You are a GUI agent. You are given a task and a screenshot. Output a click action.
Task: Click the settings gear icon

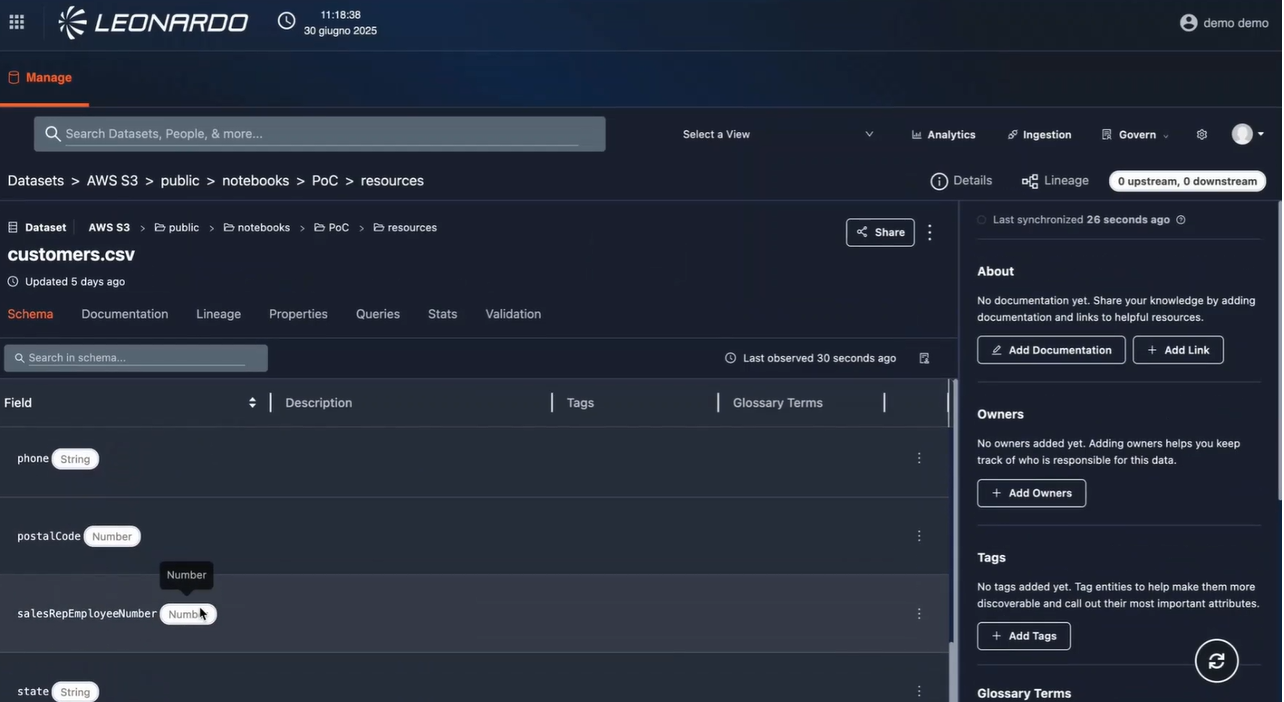click(1202, 134)
